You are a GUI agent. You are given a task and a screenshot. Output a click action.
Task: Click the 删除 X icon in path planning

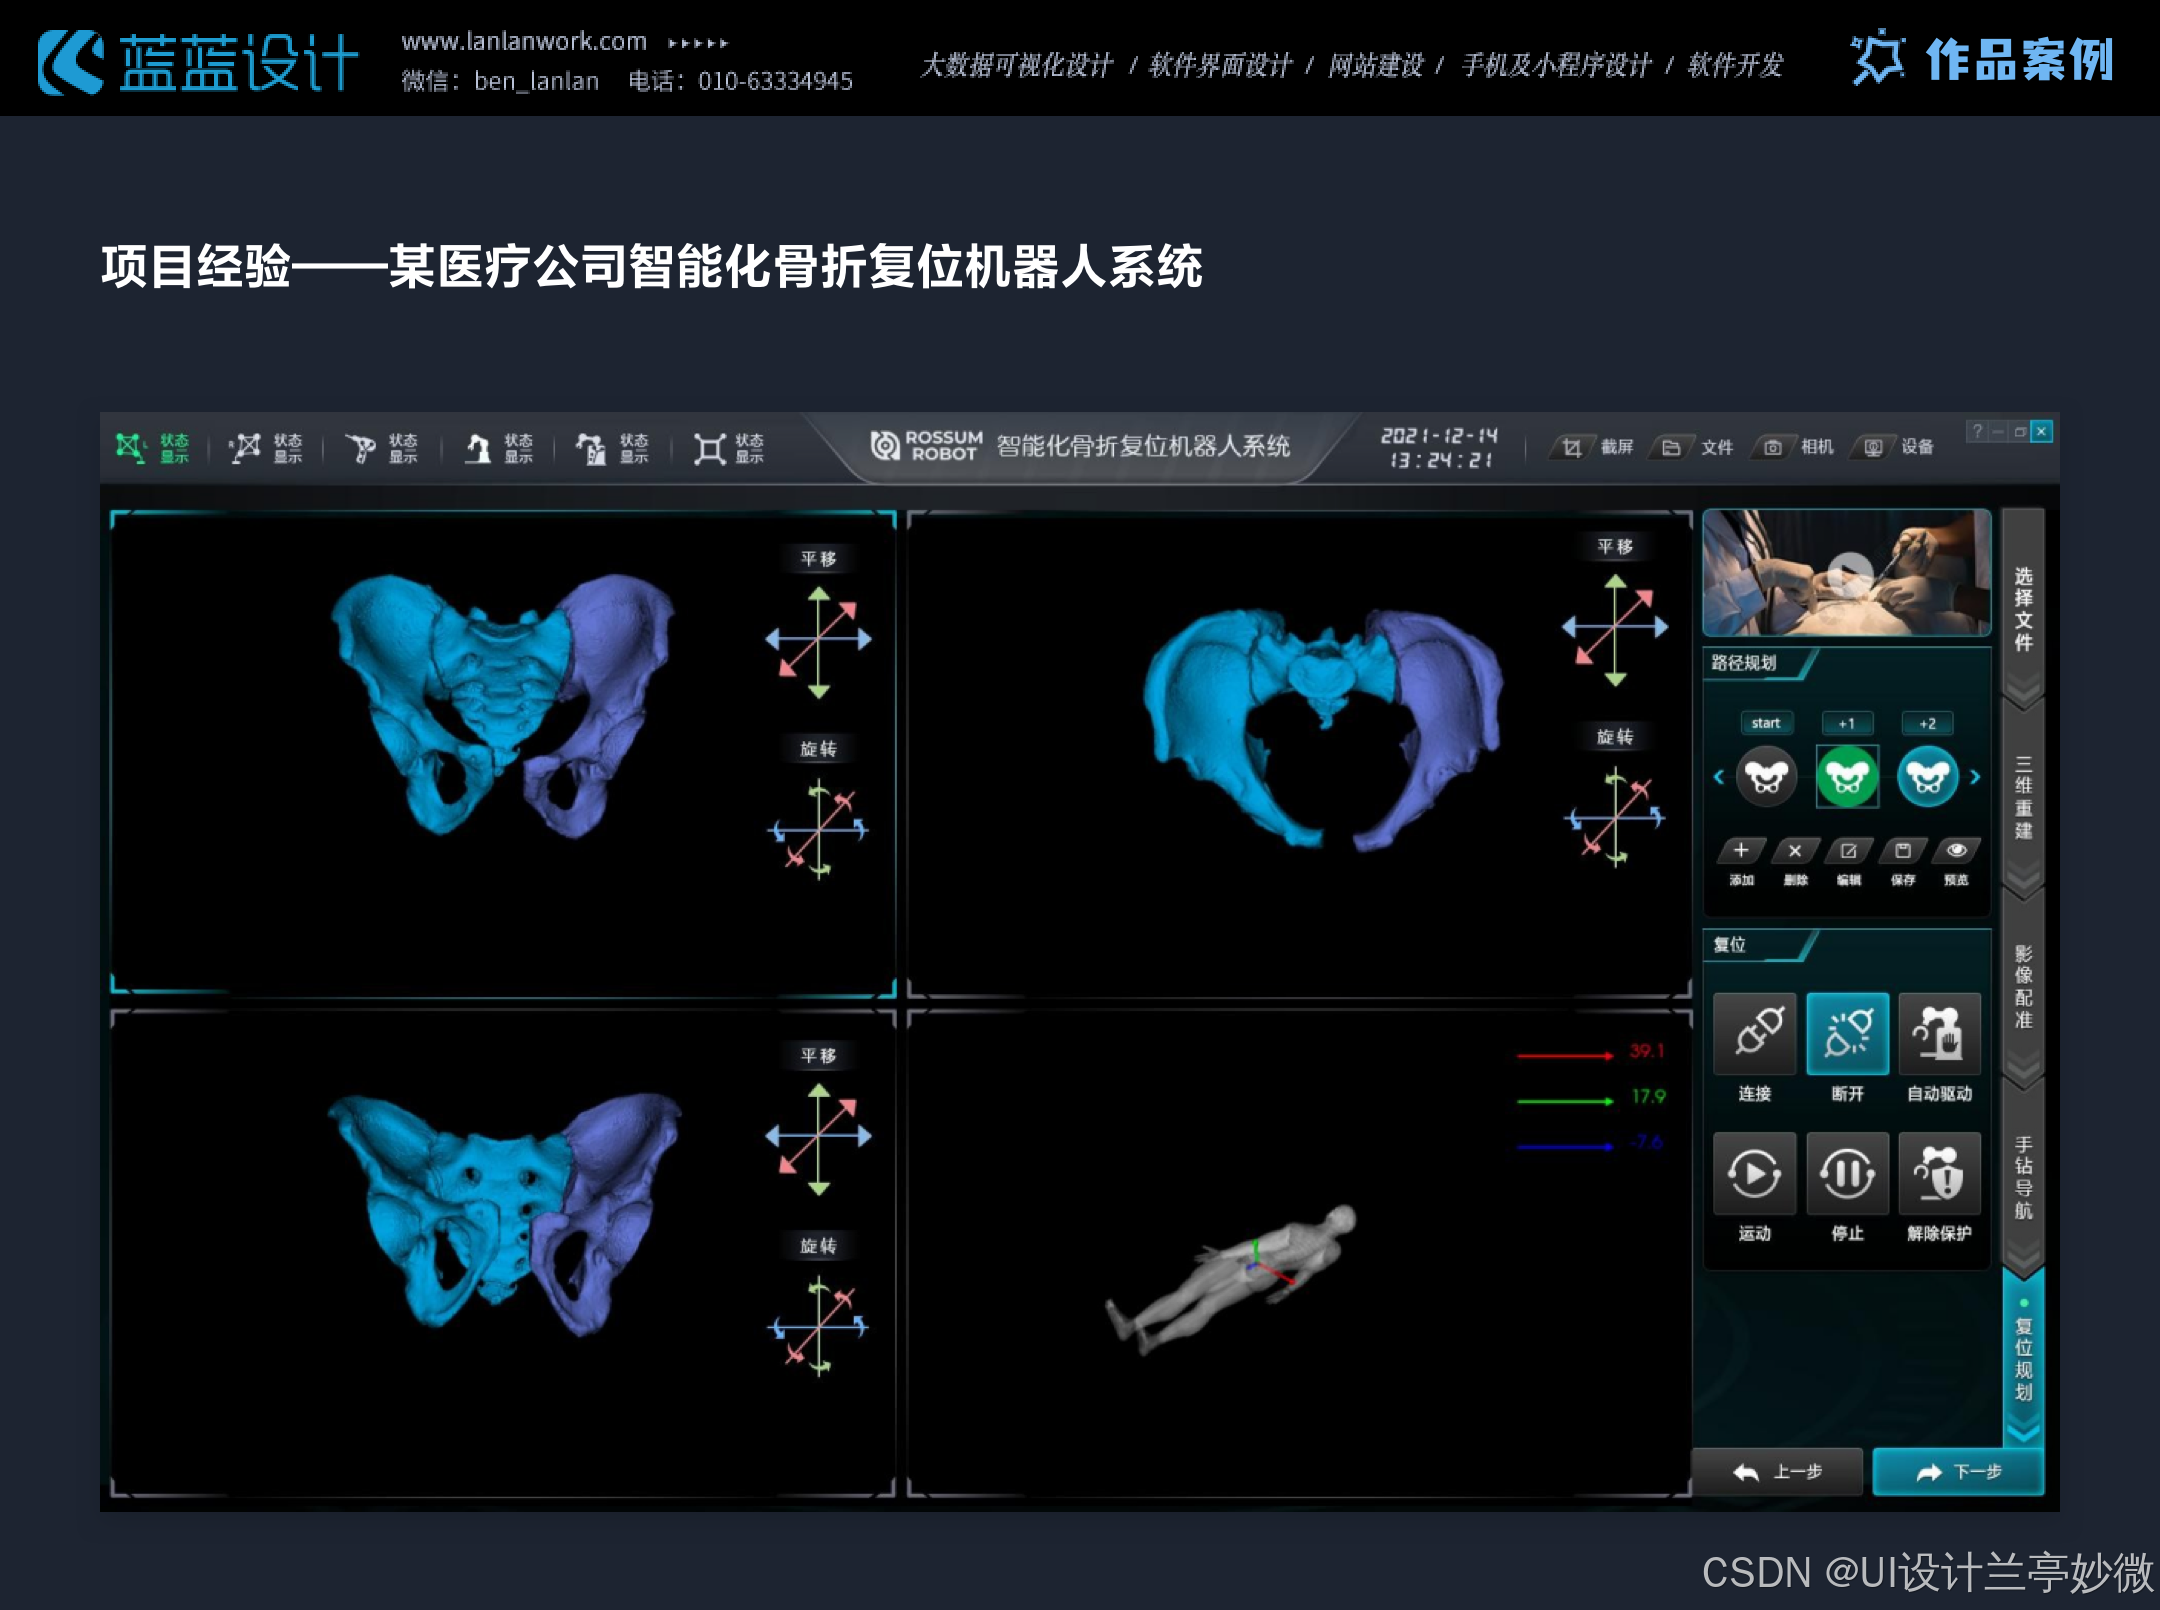click(1795, 851)
